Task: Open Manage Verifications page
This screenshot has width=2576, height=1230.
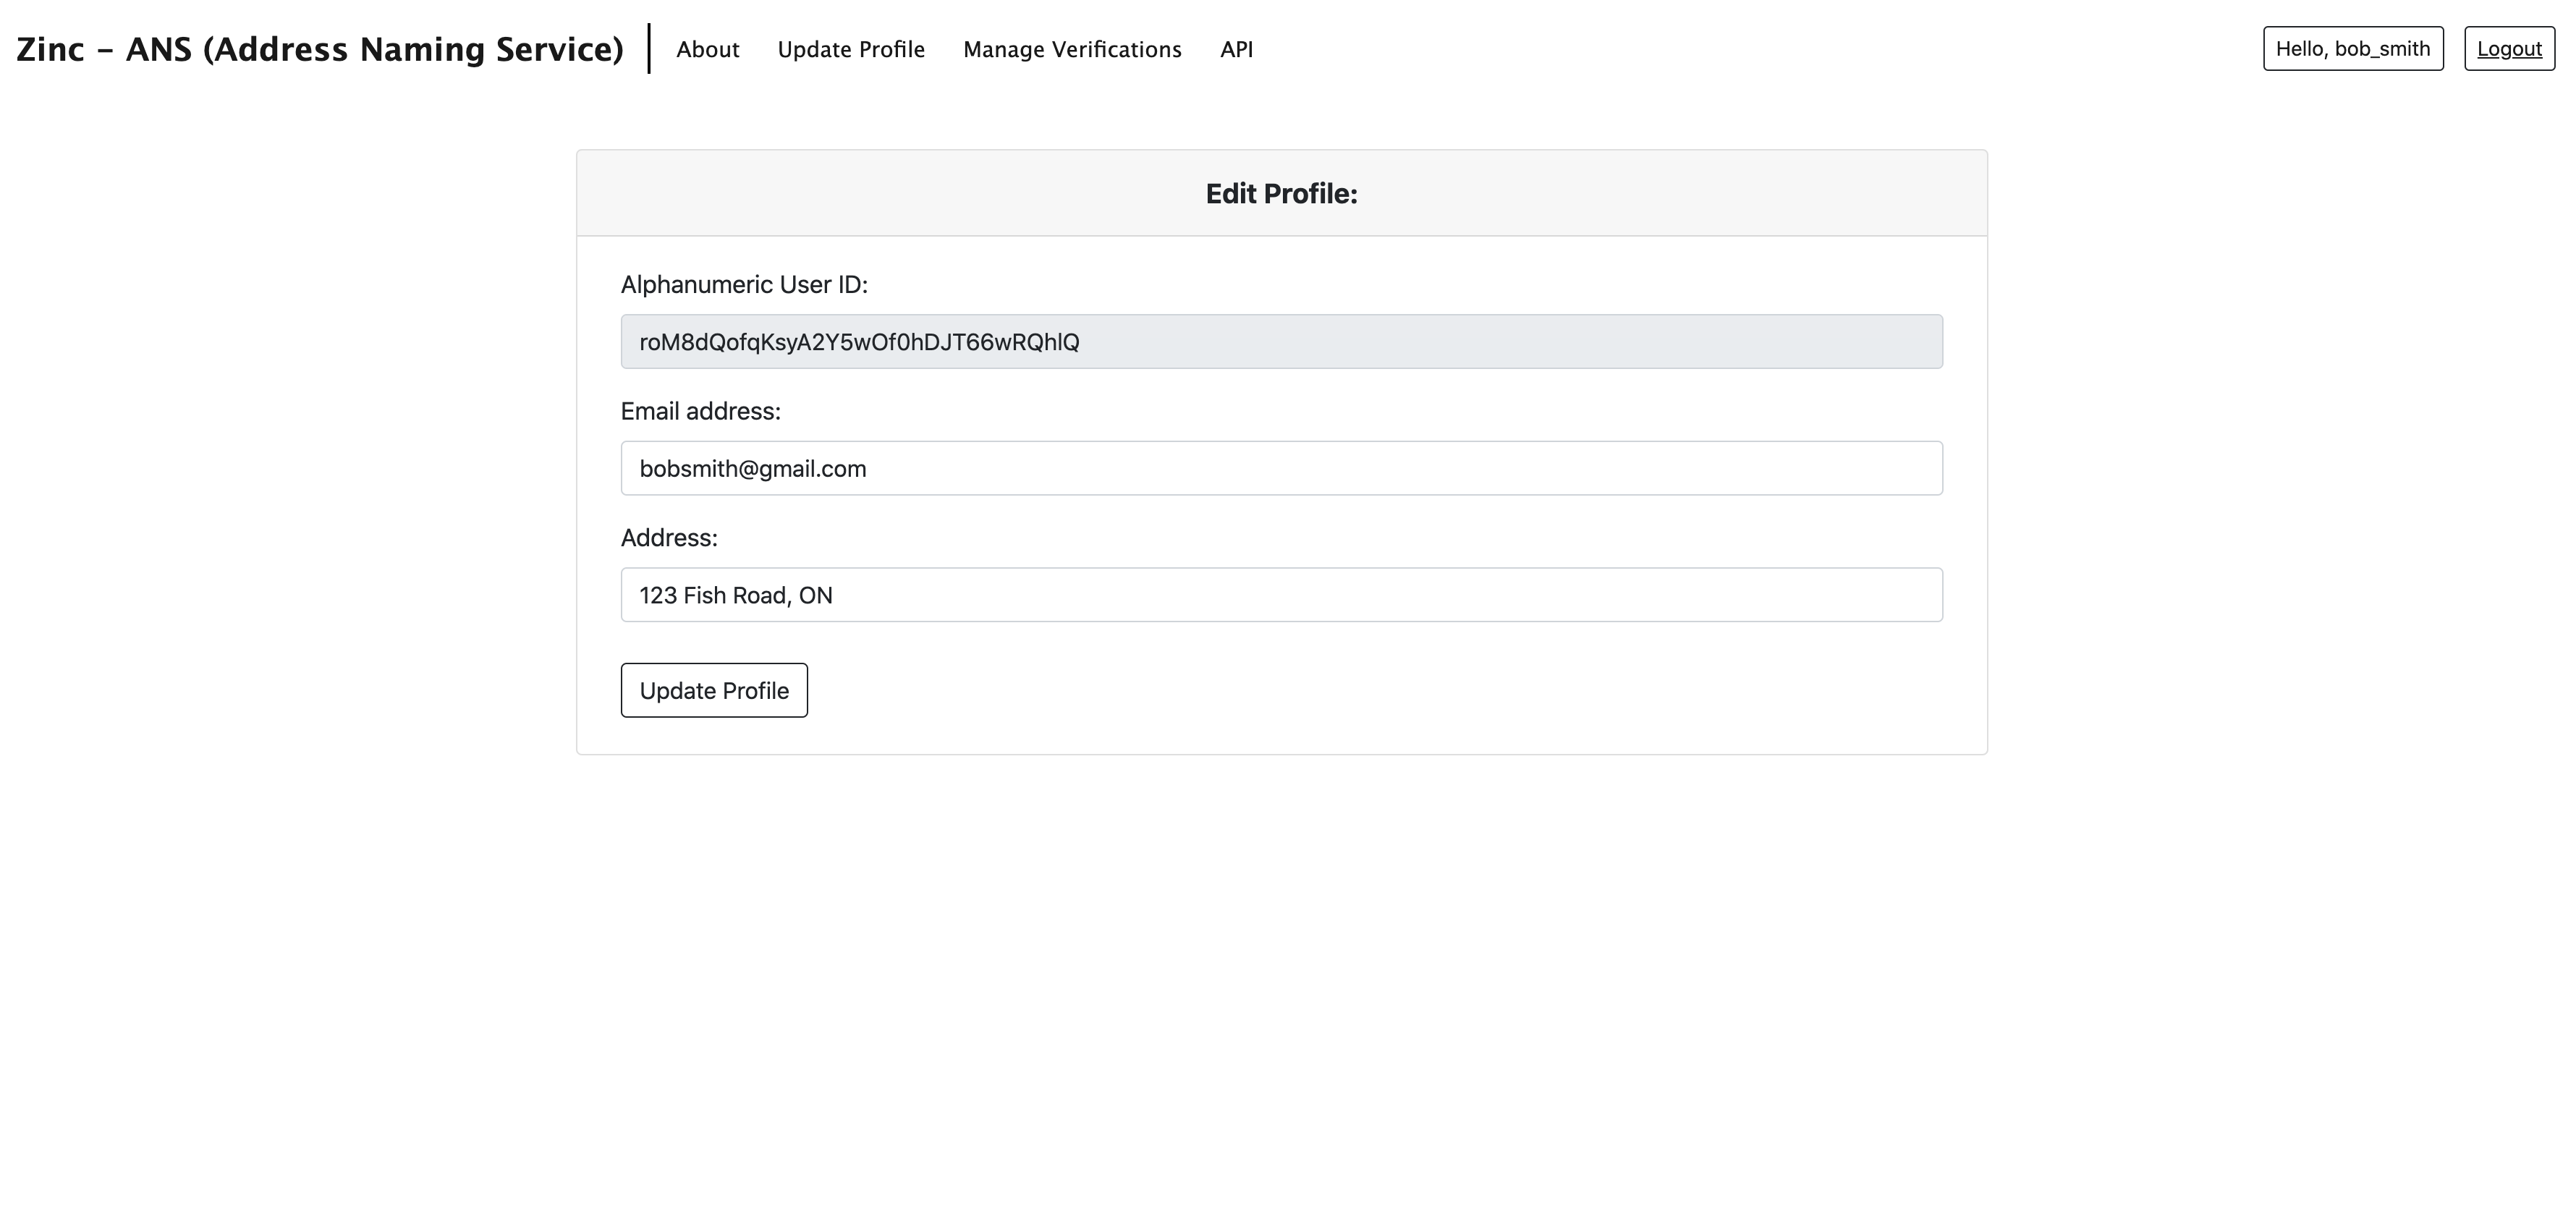Action: (x=1072, y=49)
